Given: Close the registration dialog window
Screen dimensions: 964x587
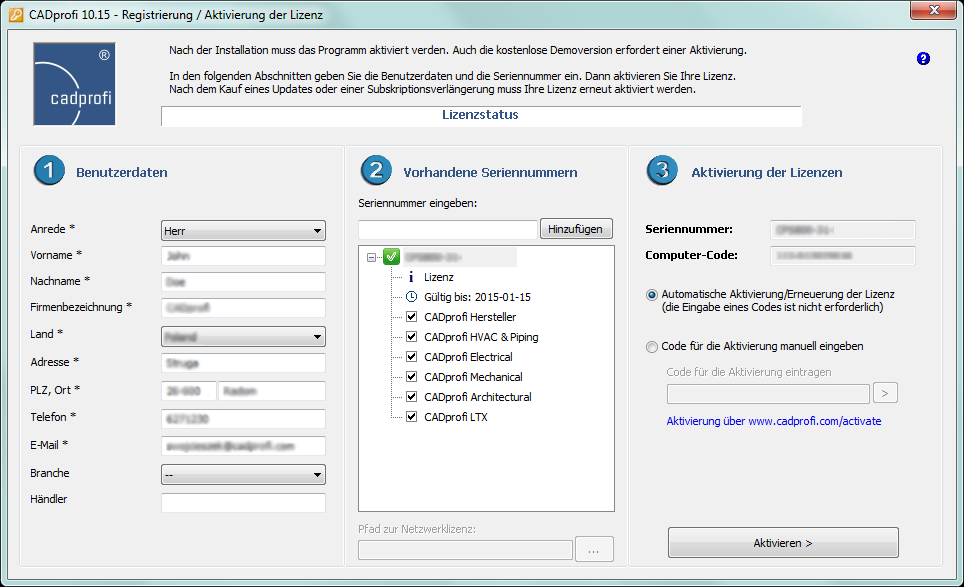Looking at the screenshot, I should (933, 10).
